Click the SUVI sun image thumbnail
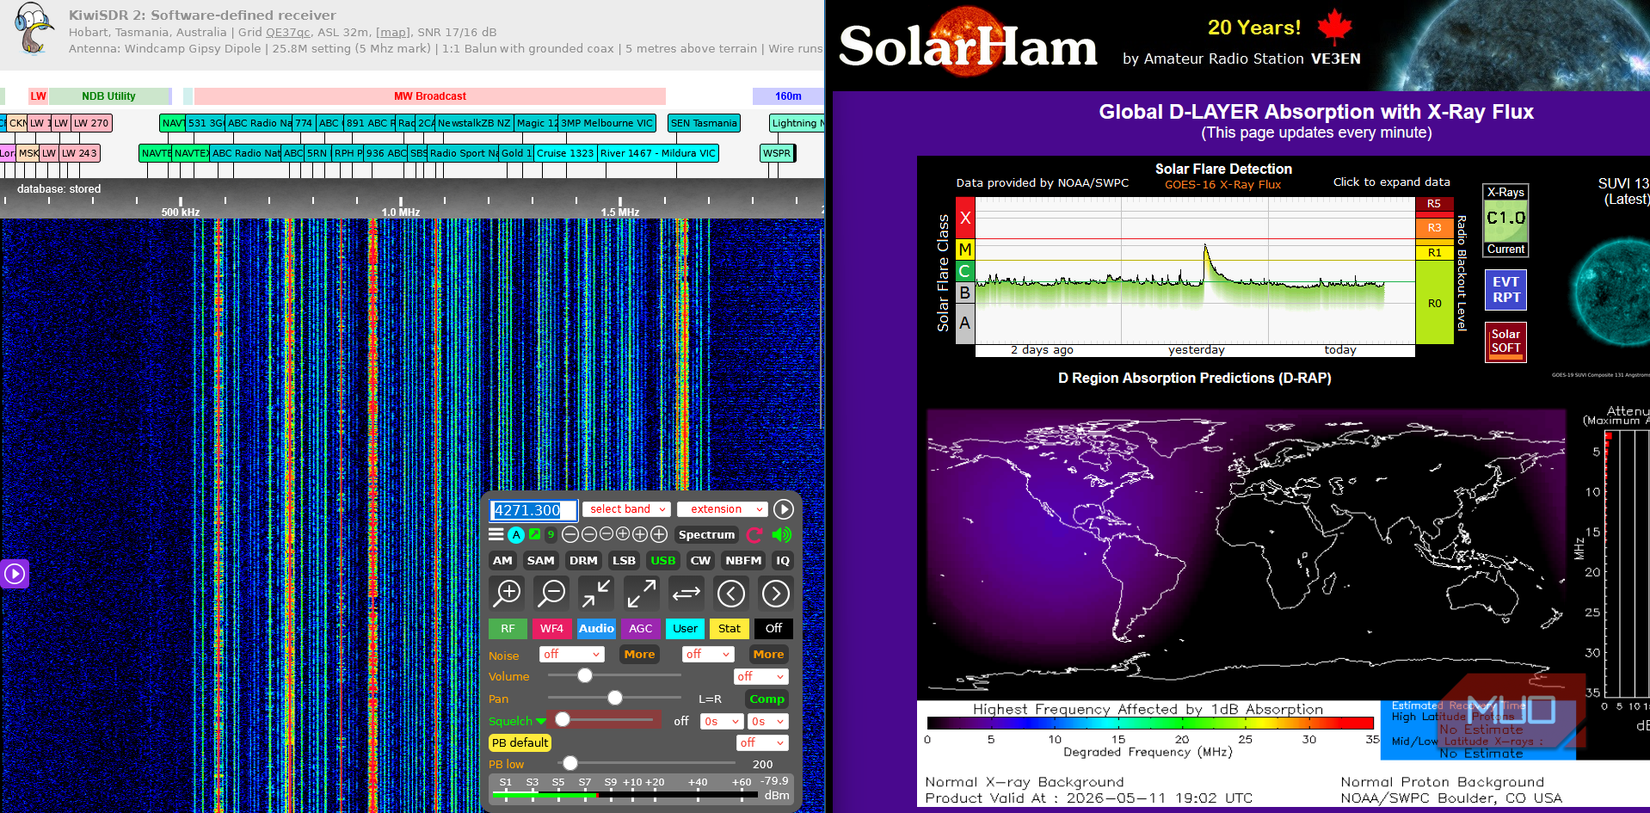 [x=1610, y=290]
